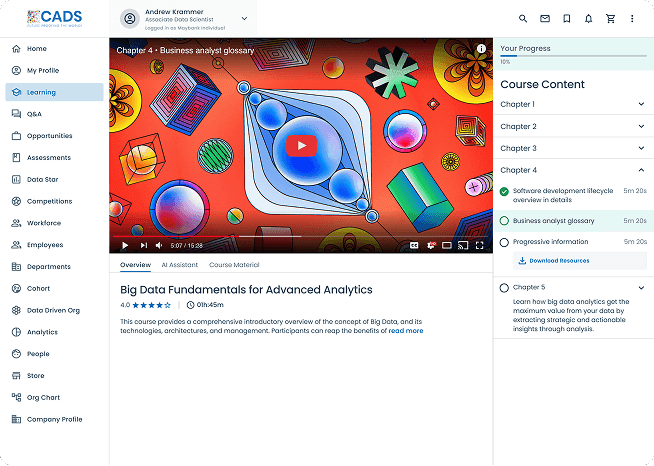Toggle closed captions on the video
Image resolution: width=654 pixels, height=466 pixels.
(414, 245)
